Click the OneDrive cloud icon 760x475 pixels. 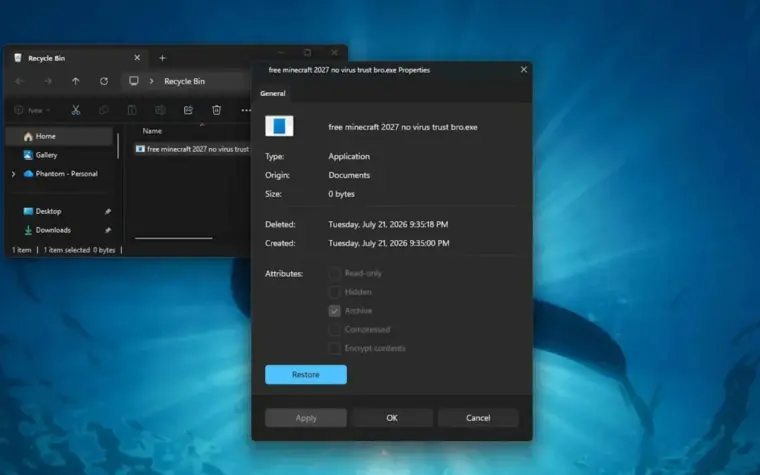(28, 174)
